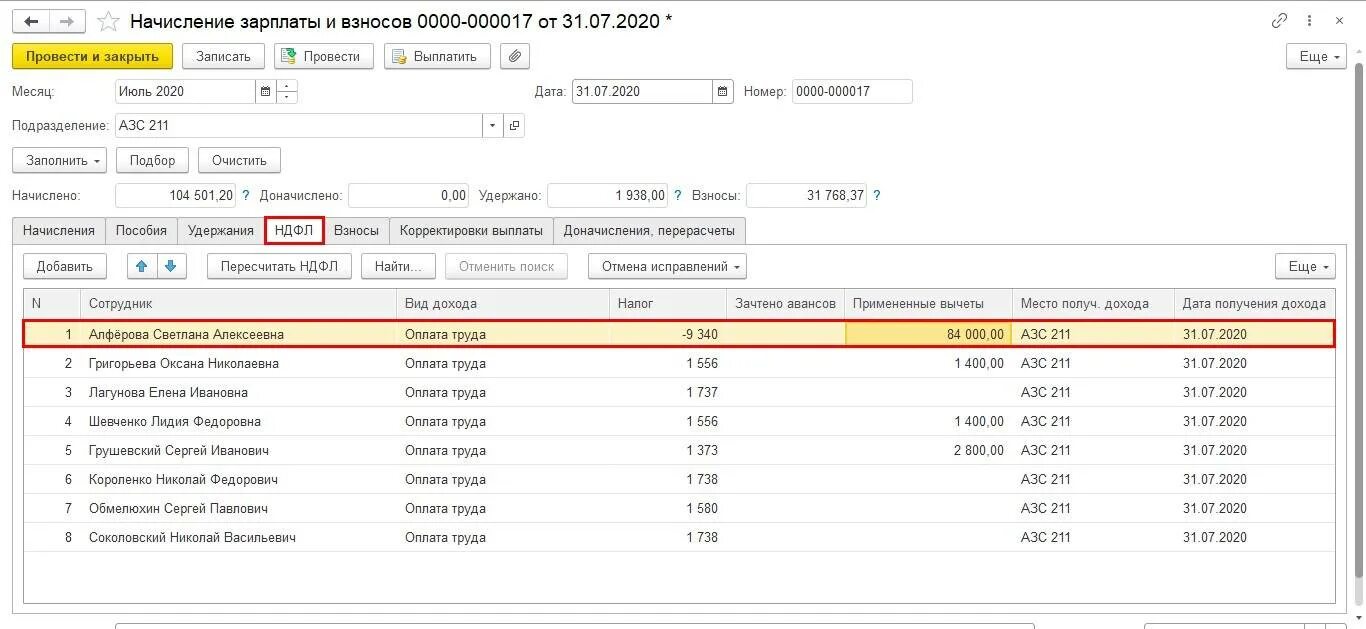Open the three-dots window menu
The height and width of the screenshot is (629, 1366).
pos(1310,21)
